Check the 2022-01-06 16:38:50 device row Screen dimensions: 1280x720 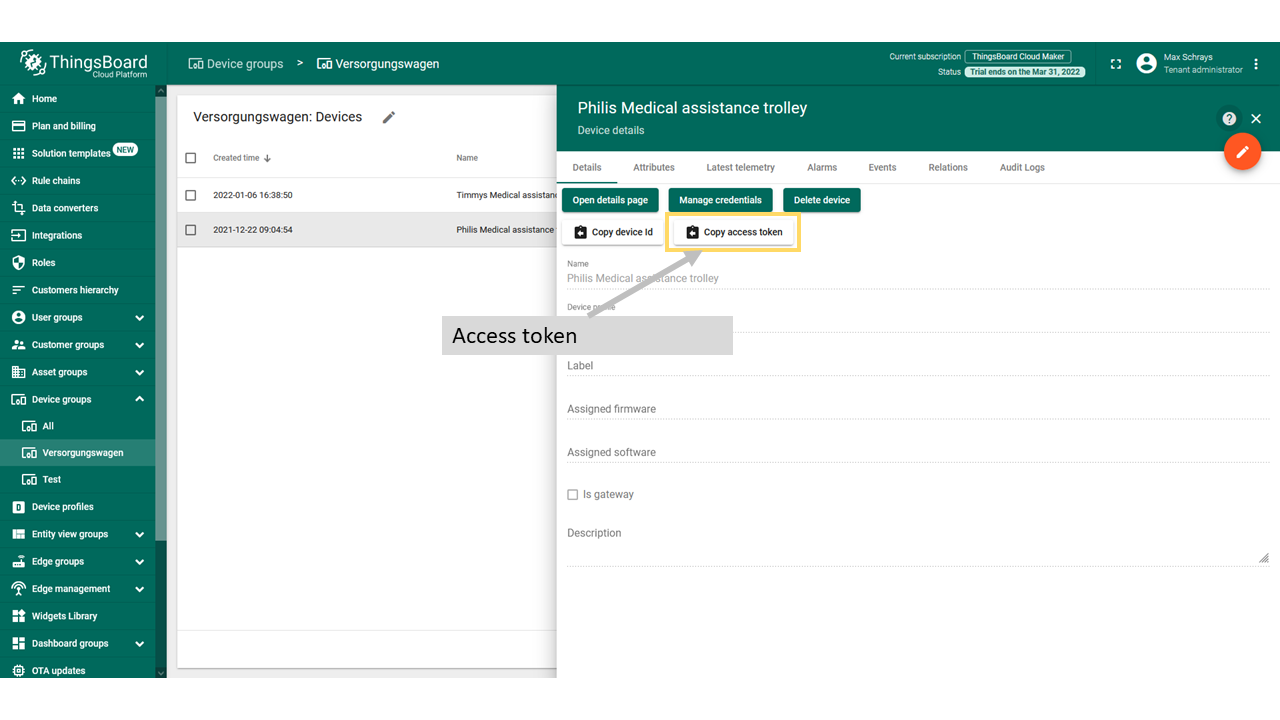tap(191, 195)
